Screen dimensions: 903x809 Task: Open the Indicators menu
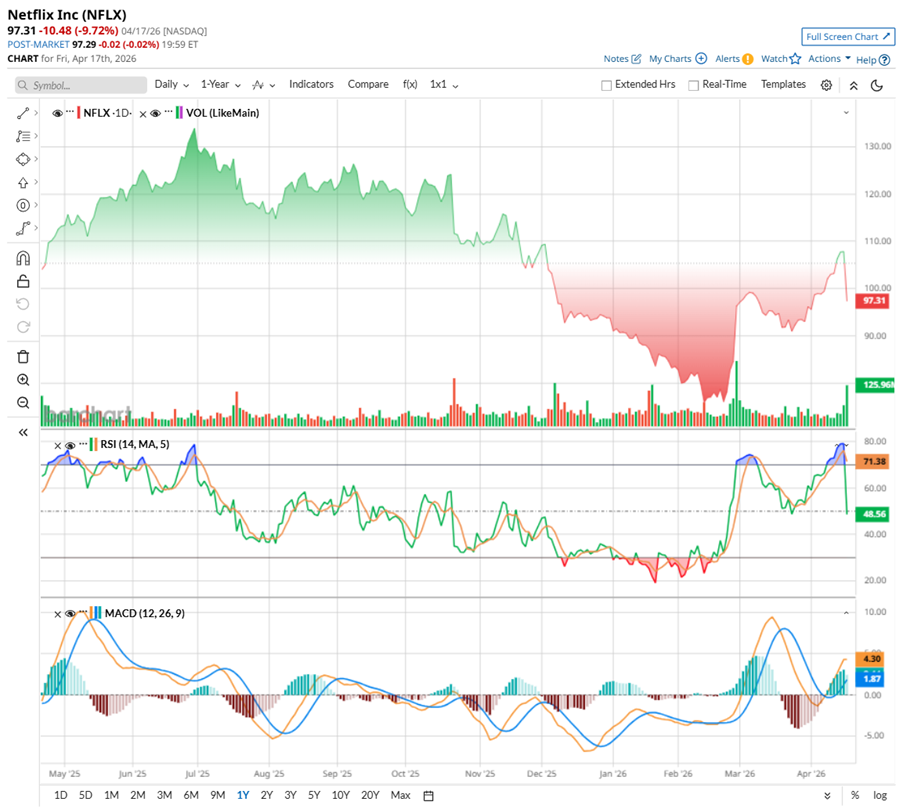click(312, 85)
